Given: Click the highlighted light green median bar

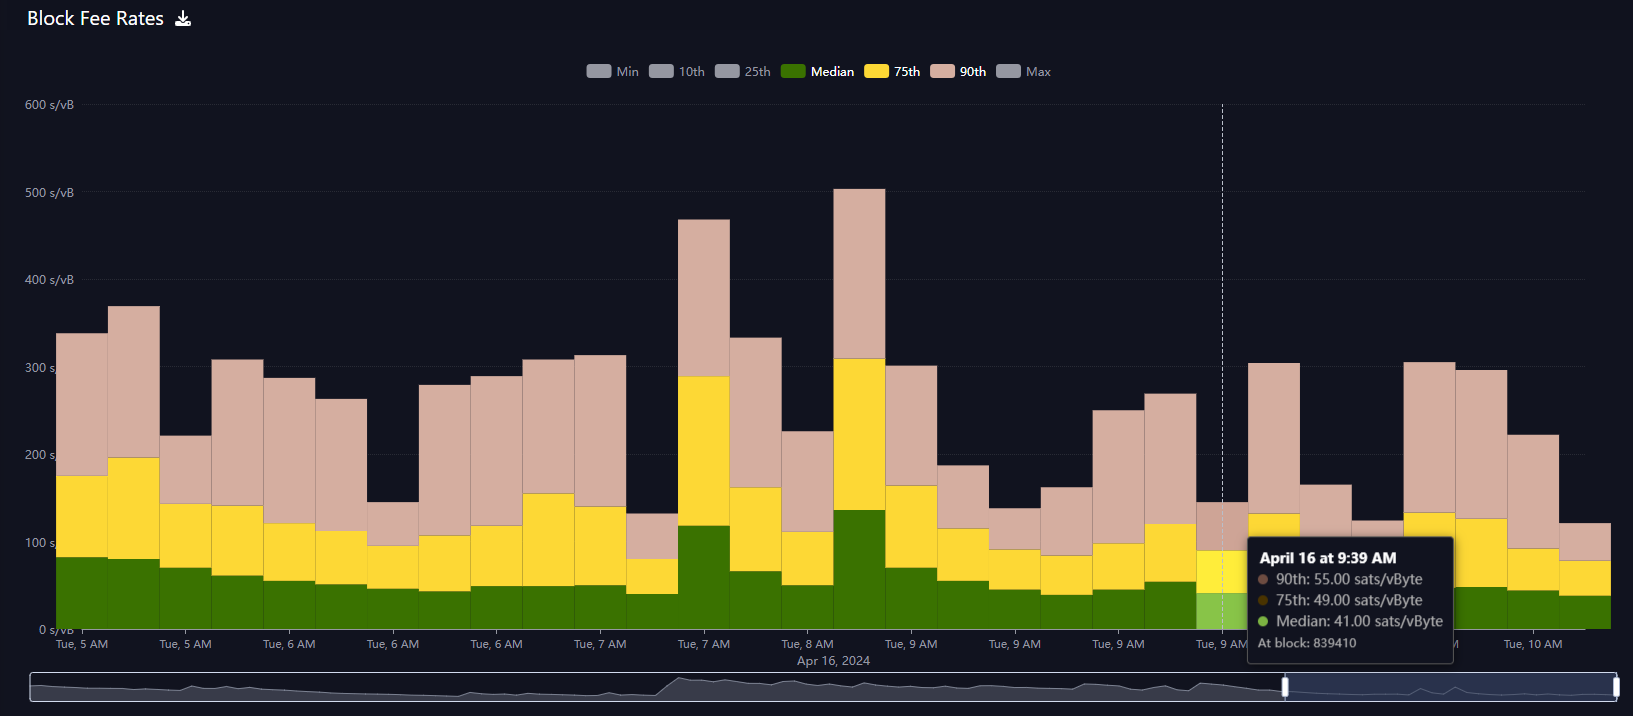Looking at the screenshot, I should tap(1221, 611).
